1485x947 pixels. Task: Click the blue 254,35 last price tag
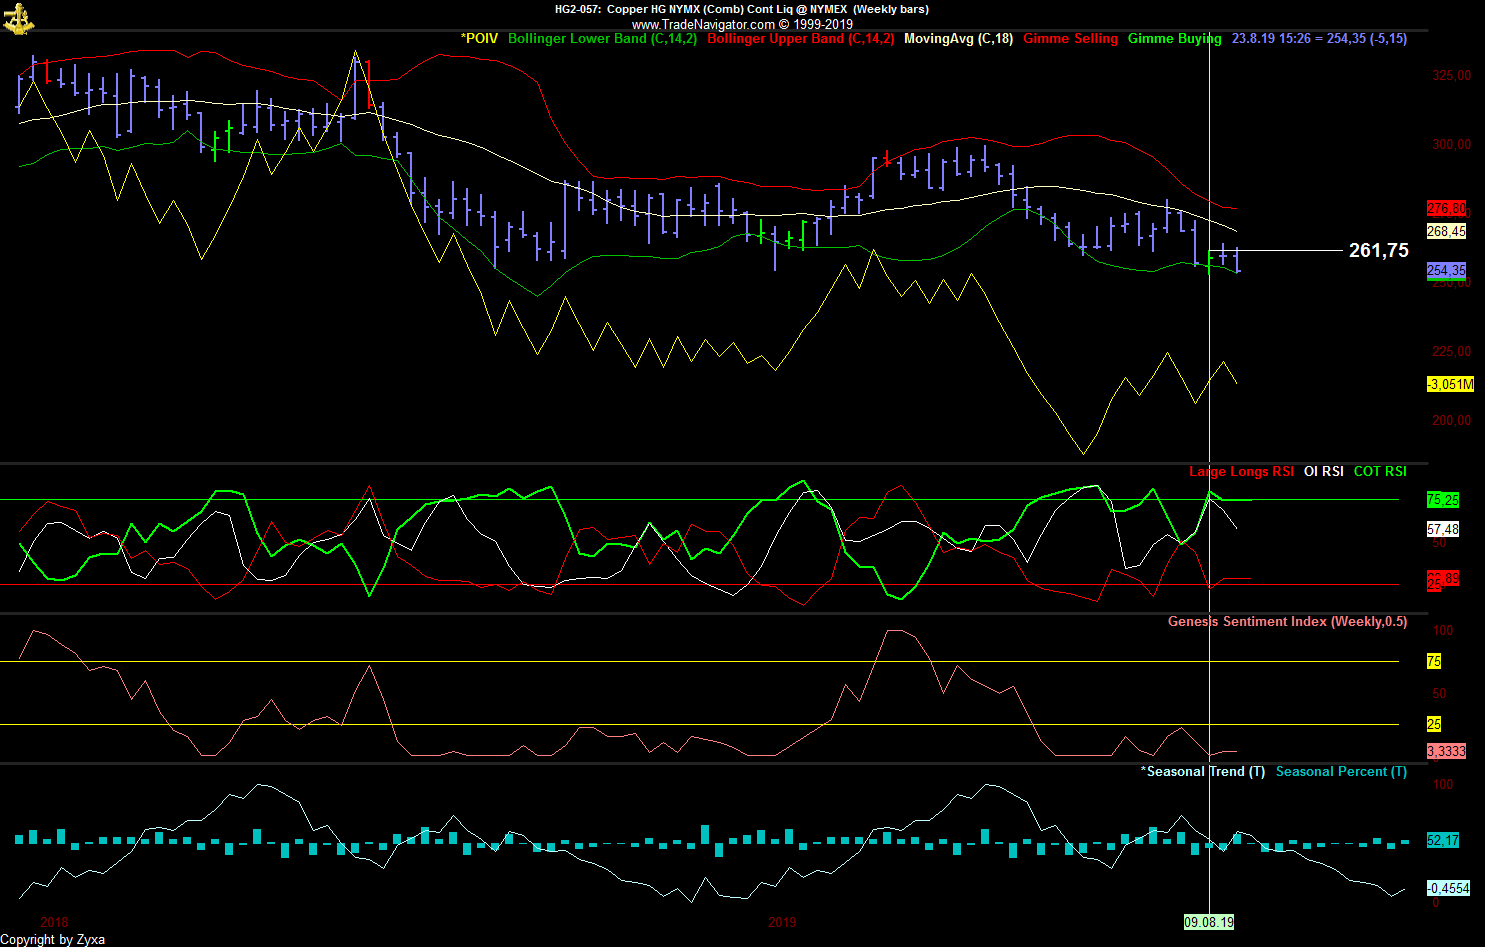1446,270
